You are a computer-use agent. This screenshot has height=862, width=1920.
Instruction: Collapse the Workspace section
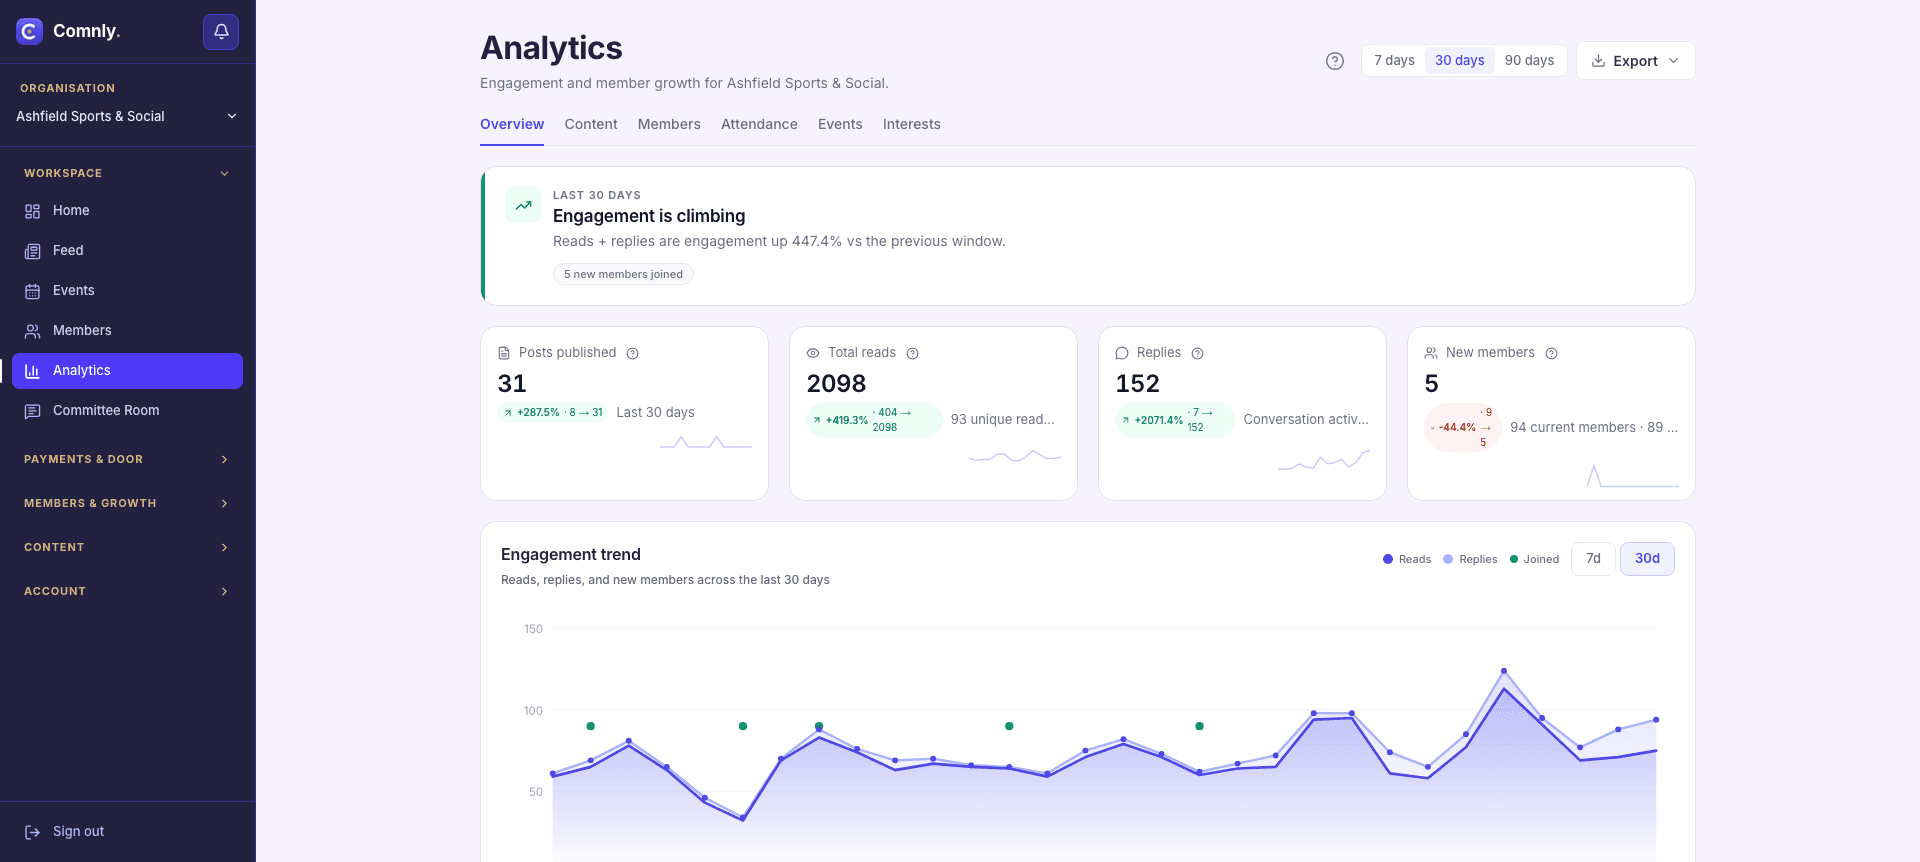(127, 173)
